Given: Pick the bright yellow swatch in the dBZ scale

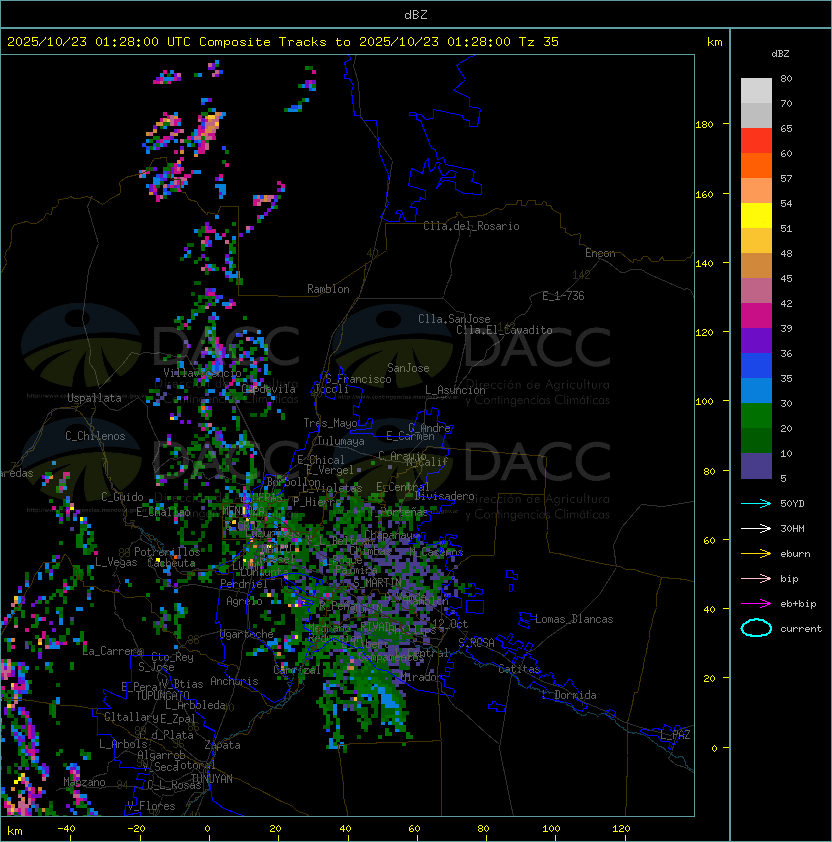Looking at the screenshot, I should [756, 216].
